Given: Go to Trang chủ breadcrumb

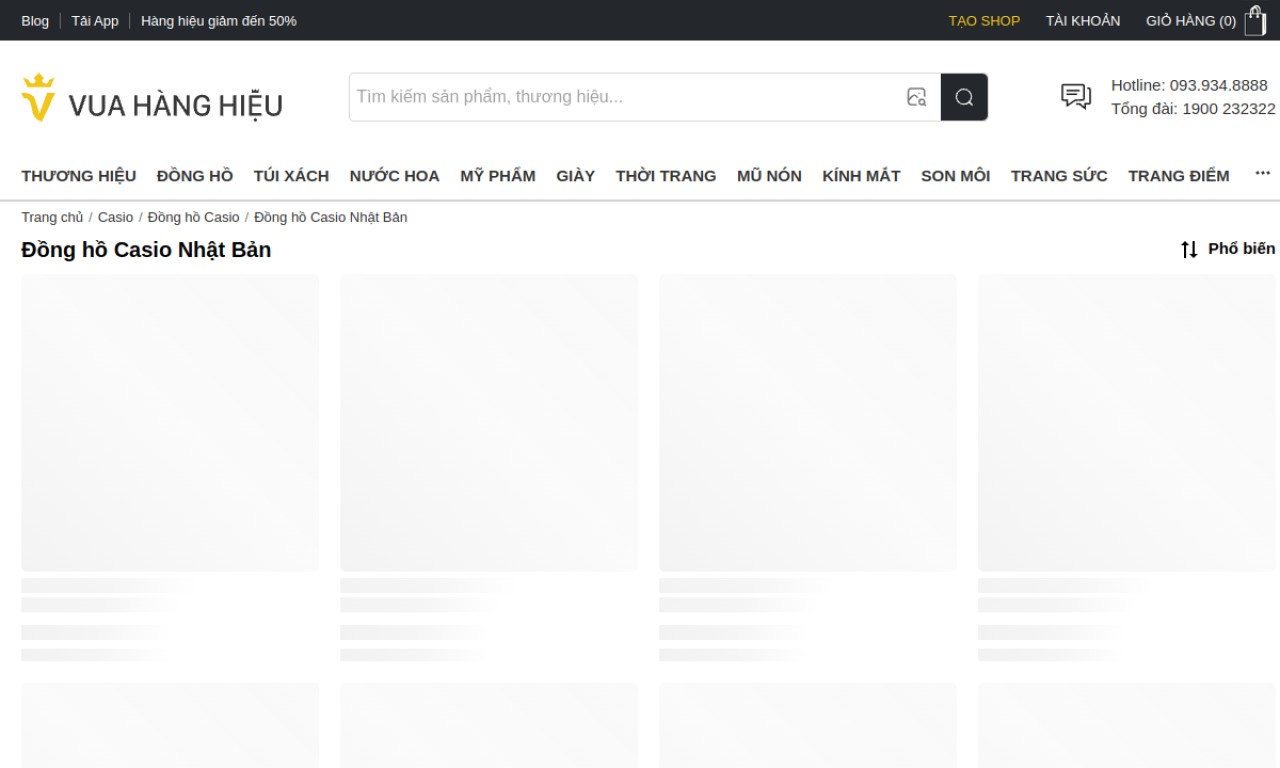Looking at the screenshot, I should pyautogui.click(x=52, y=217).
